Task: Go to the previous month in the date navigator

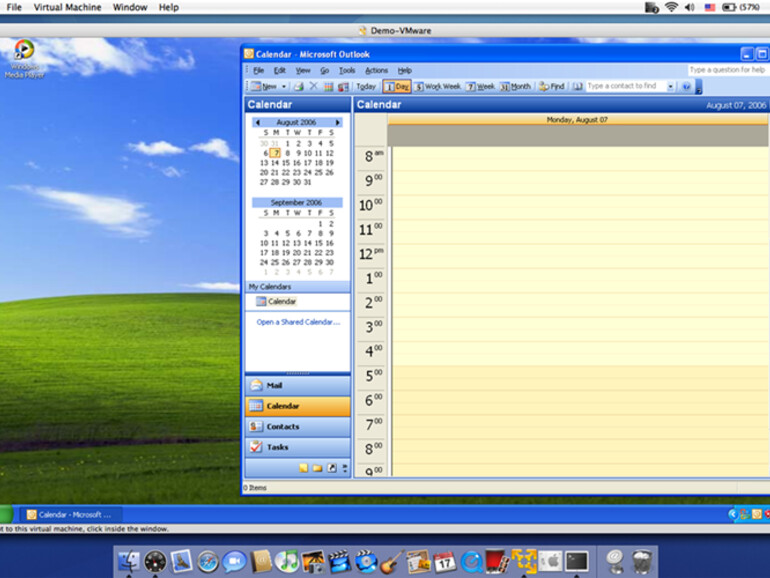Action: click(x=258, y=122)
